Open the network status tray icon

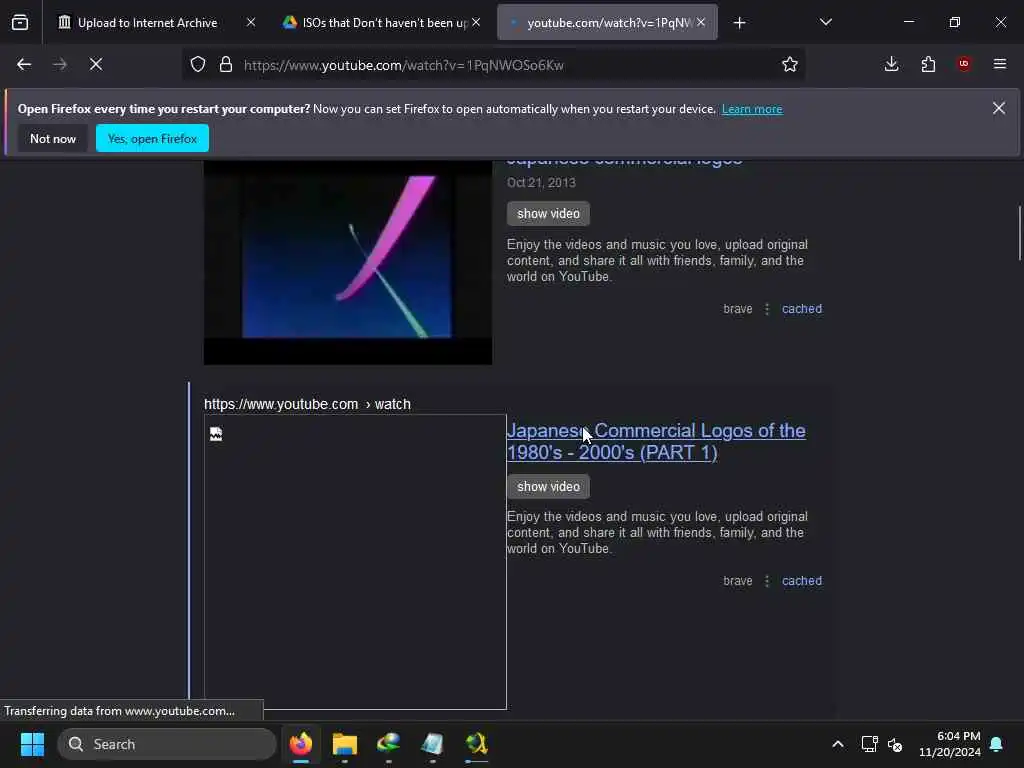pyautogui.click(x=869, y=744)
